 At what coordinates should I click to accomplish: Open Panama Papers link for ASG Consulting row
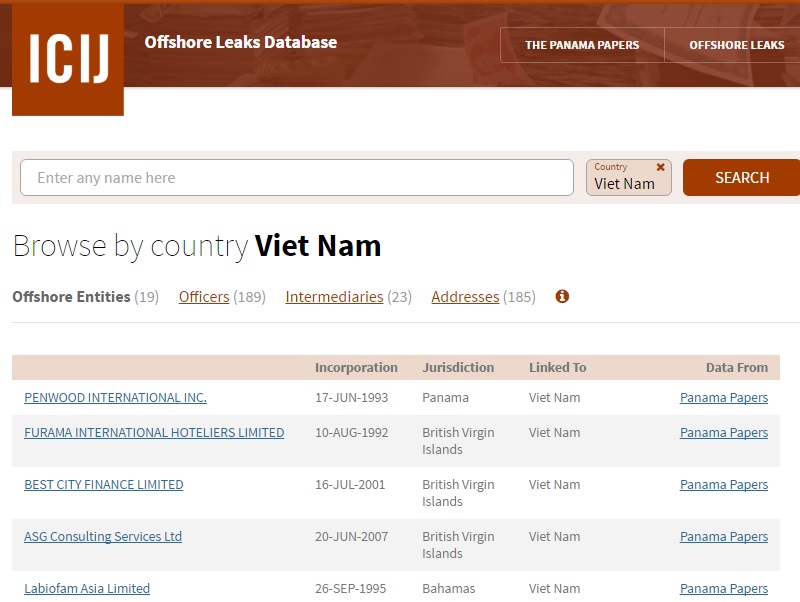pyautogui.click(x=723, y=537)
